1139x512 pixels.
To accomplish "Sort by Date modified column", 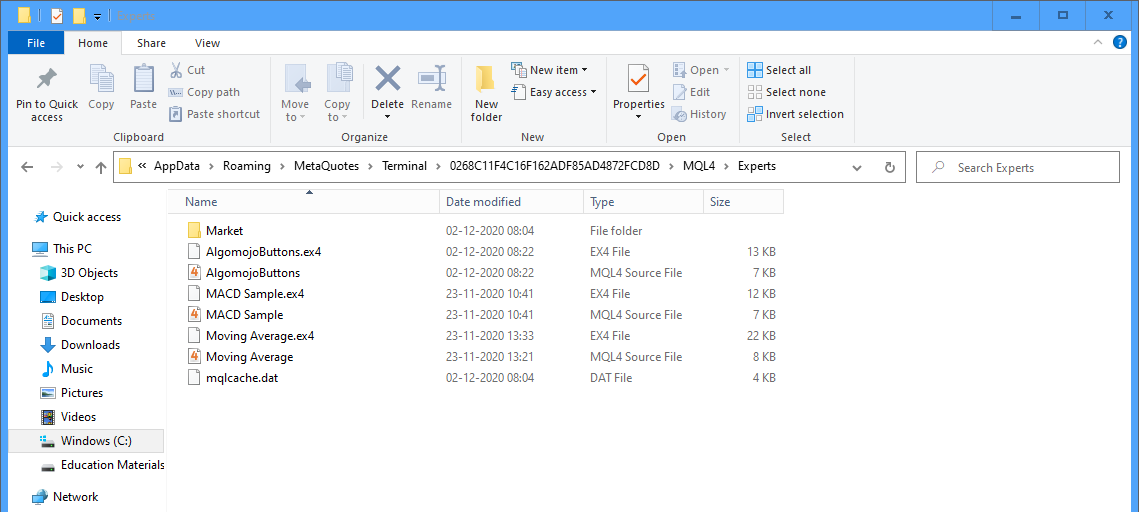I will [x=511, y=202].
